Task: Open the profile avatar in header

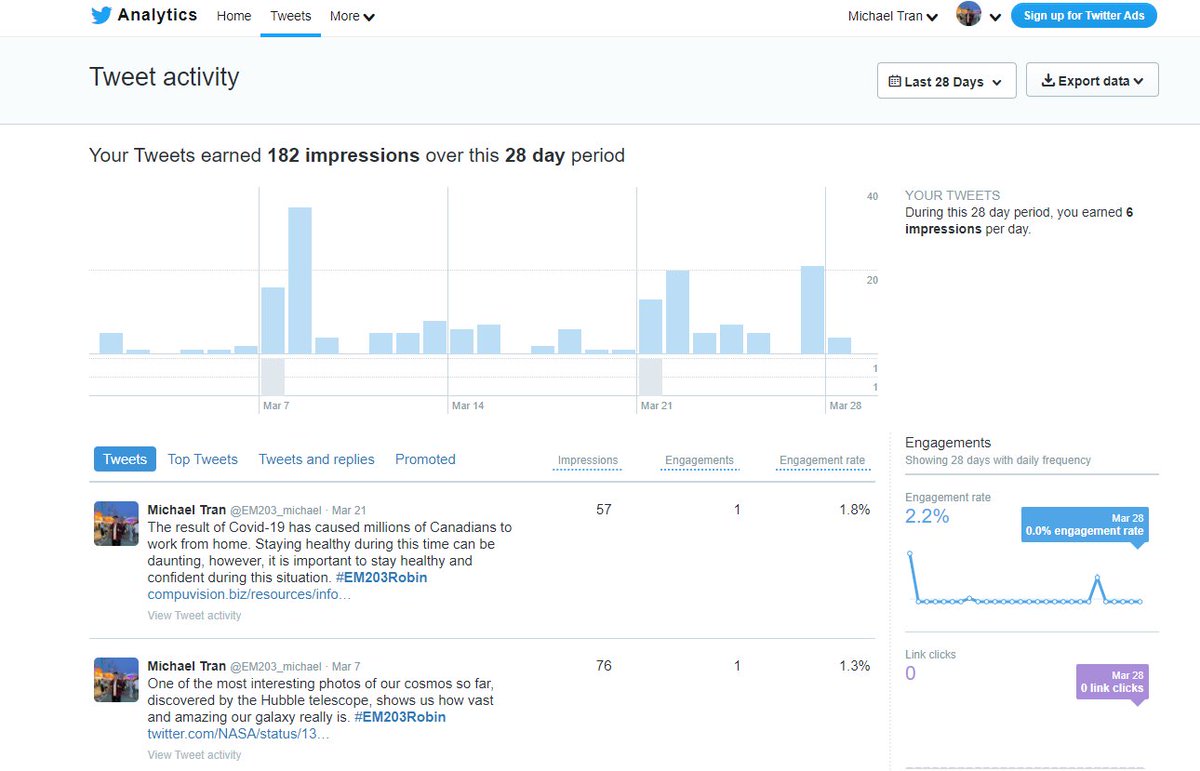Action: pyautogui.click(x=968, y=14)
